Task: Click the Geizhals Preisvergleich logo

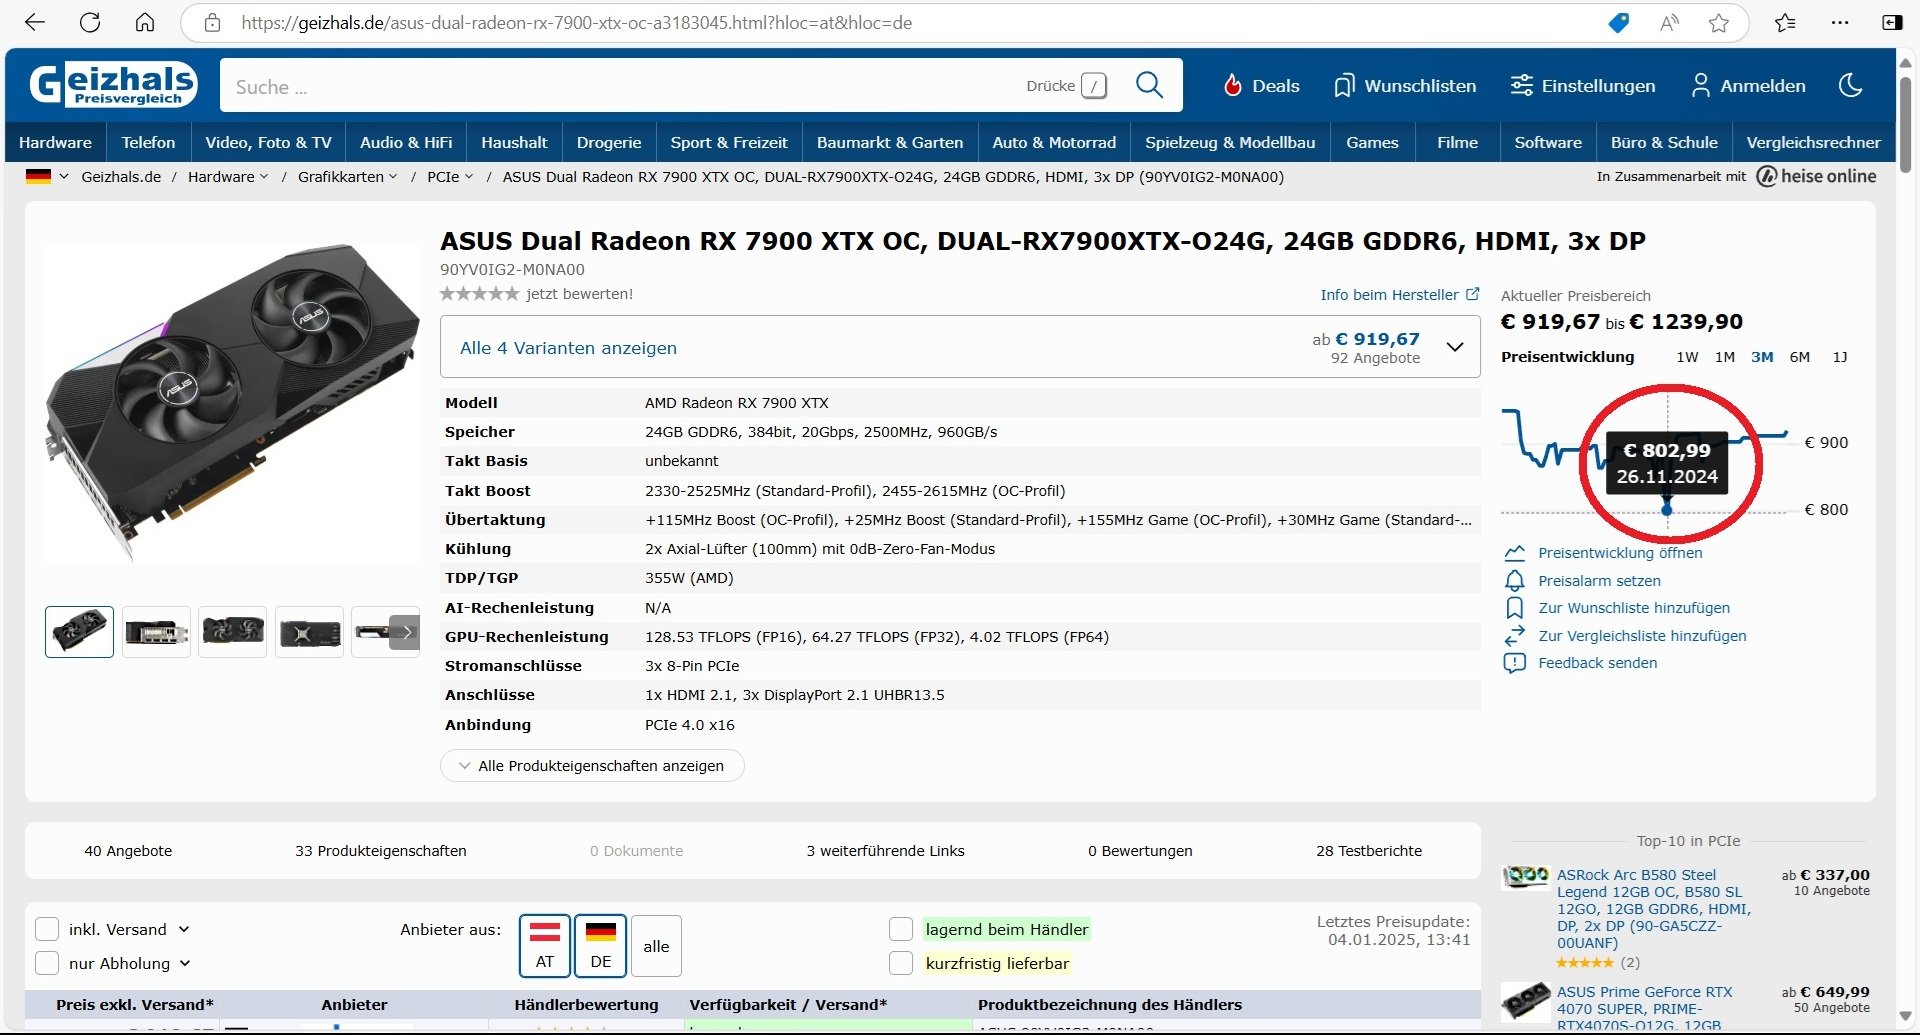Action: coord(113,85)
